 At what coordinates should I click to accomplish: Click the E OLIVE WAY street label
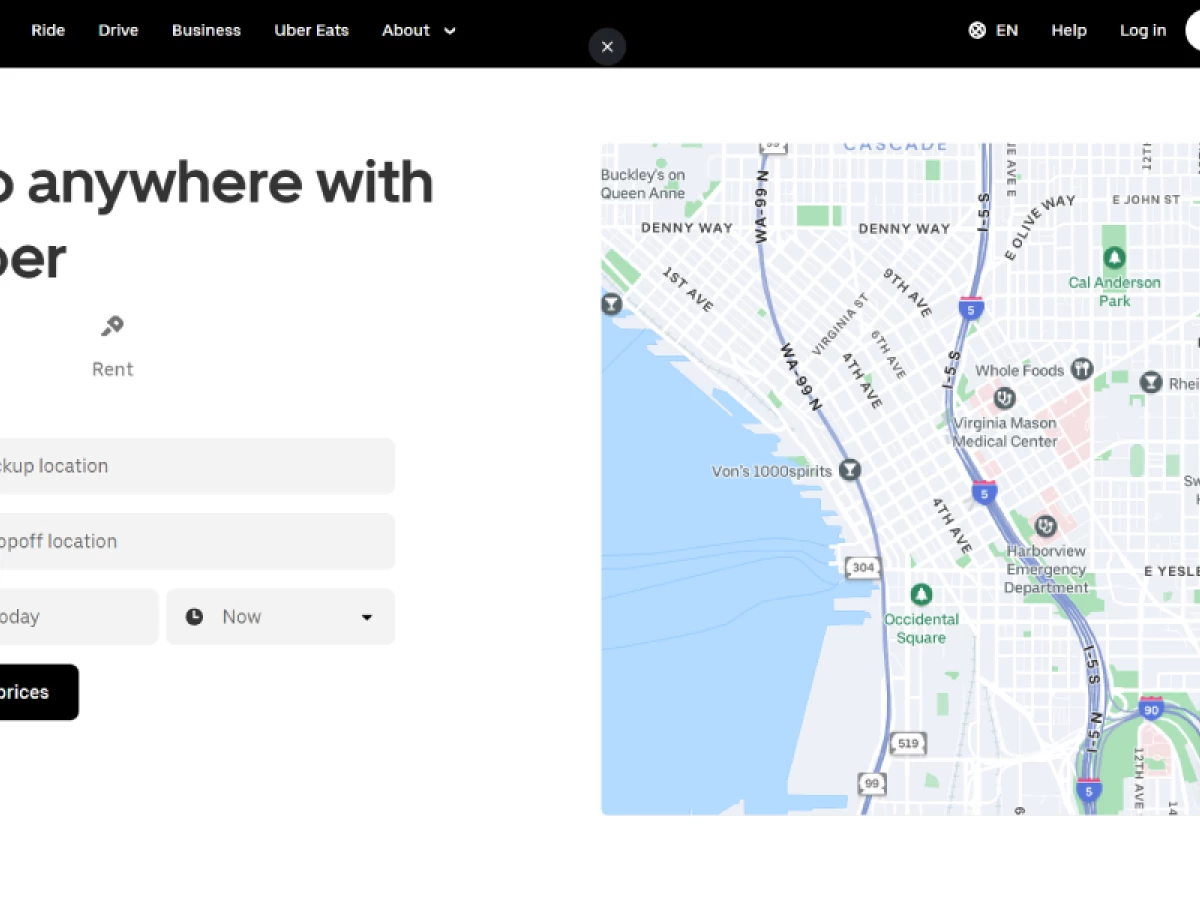pos(1040,228)
